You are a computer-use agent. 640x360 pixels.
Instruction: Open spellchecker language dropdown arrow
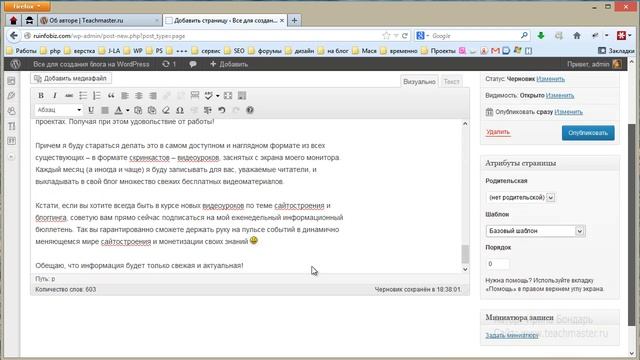click(217, 96)
